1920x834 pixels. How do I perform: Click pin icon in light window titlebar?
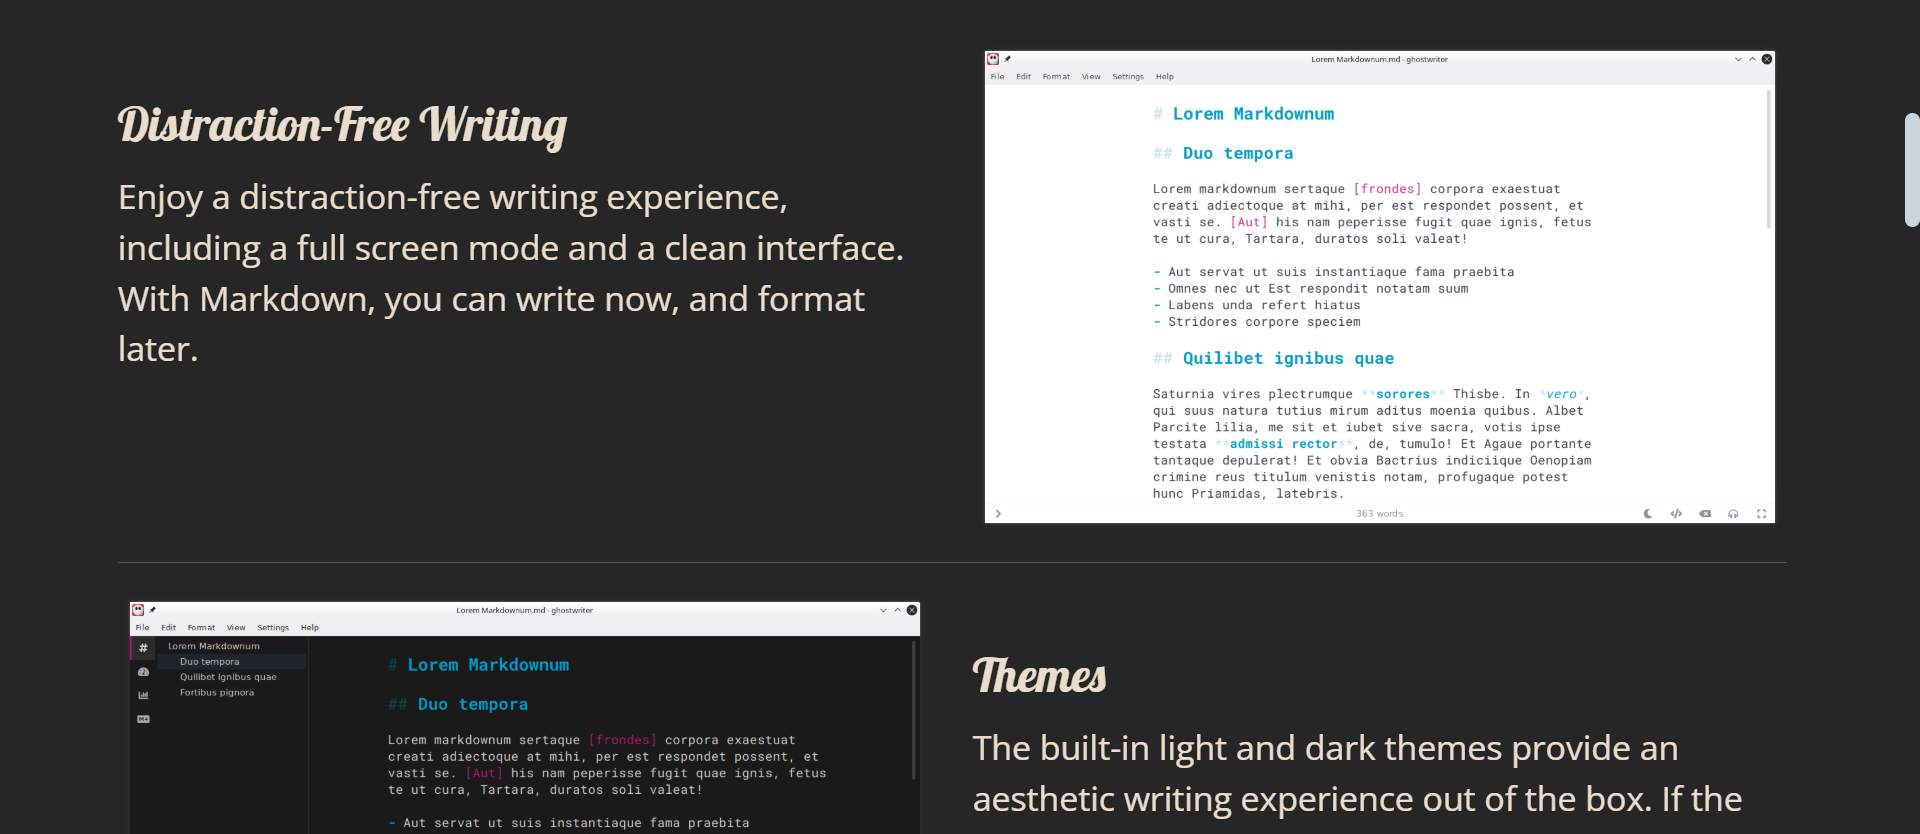pos(1008,59)
